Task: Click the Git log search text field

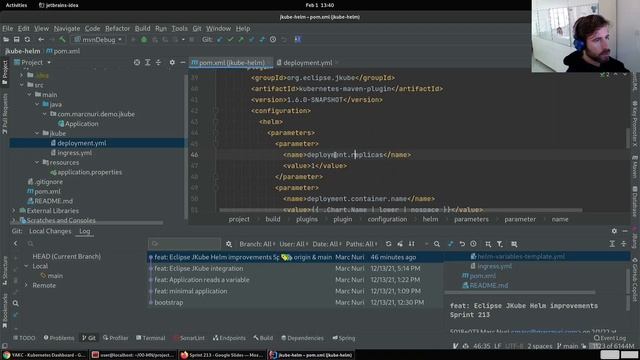Action: point(184,244)
